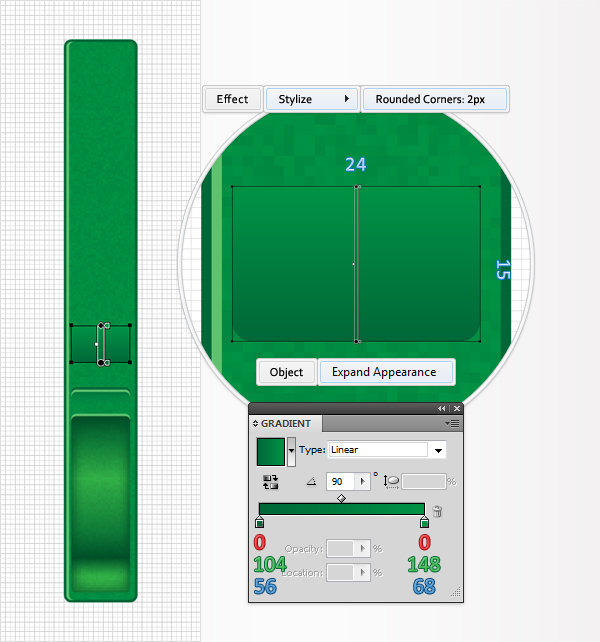Viewport: 600px width, 642px height.
Task: Click the green value "148"
Action: coord(424,565)
